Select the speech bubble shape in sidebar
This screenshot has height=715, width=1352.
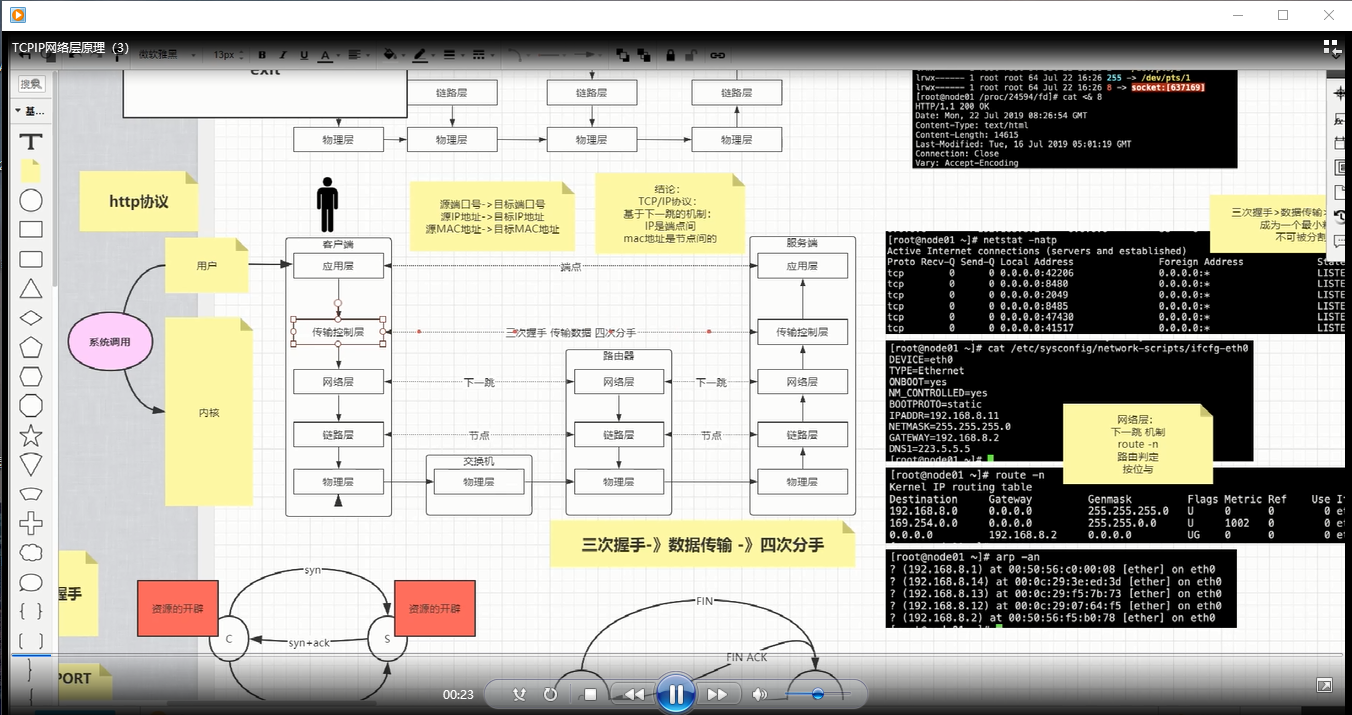[x=32, y=582]
